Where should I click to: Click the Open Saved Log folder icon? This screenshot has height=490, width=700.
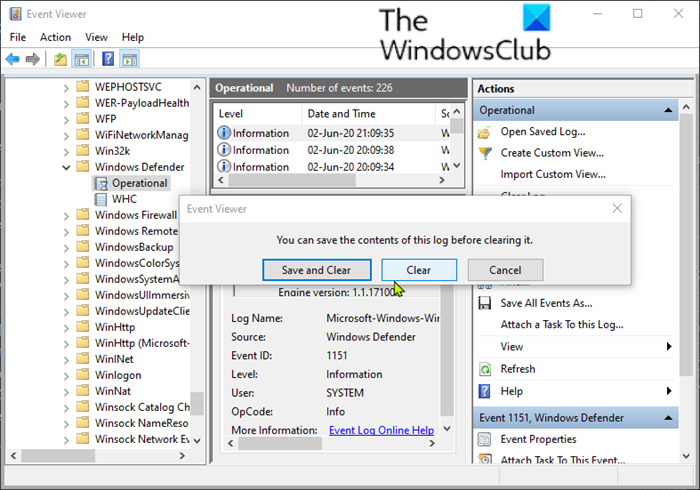pos(484,132)
